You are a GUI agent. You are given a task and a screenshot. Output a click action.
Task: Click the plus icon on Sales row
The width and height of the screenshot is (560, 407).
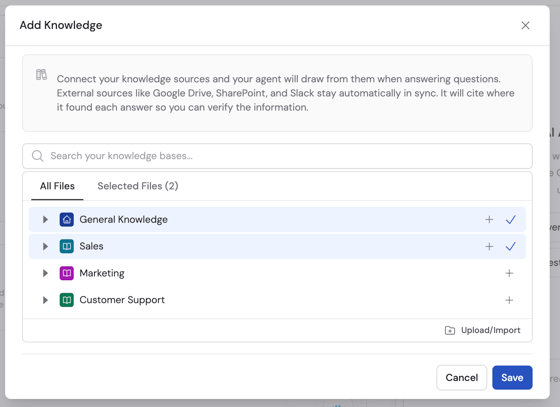point(489,246)
